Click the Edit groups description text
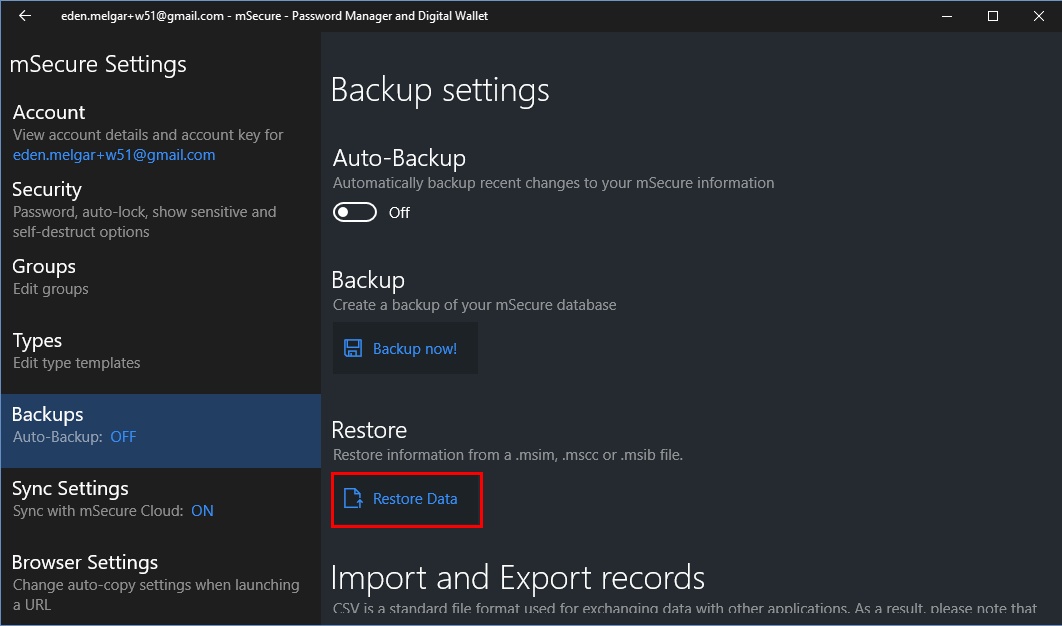Viewport: 1062px width, 626px height. (x=51, y=289)
